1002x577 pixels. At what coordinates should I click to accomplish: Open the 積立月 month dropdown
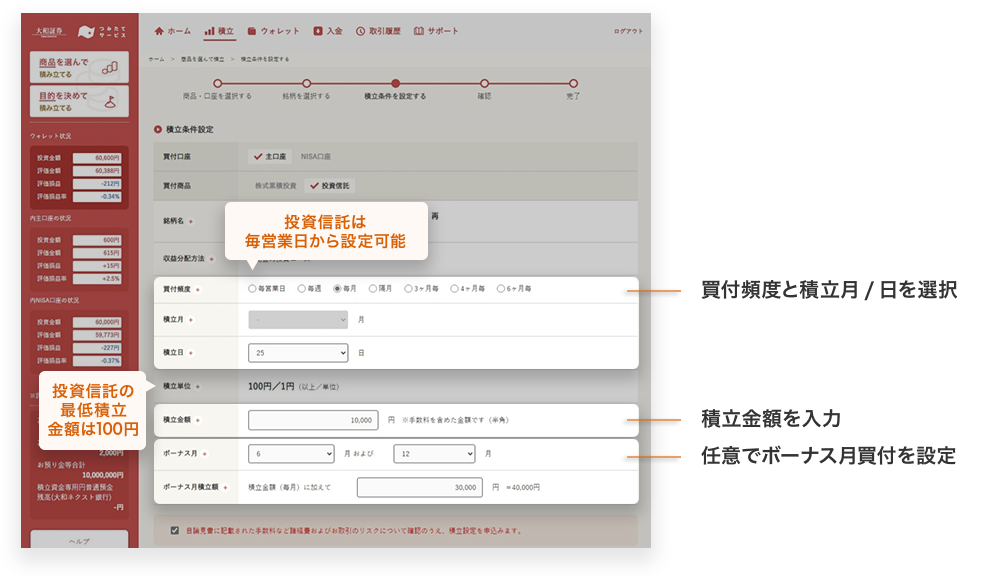pyautogui.click(x=298, y=319)
